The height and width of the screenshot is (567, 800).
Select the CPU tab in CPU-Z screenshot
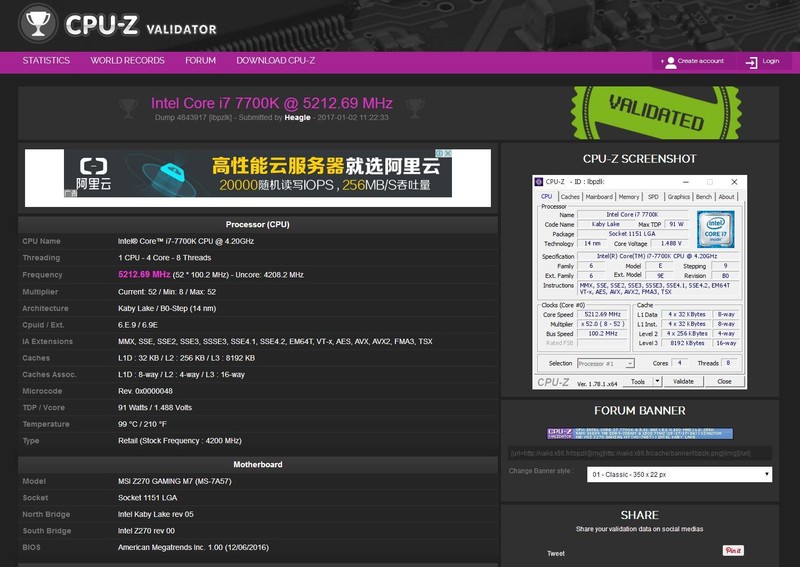(546, 196)
